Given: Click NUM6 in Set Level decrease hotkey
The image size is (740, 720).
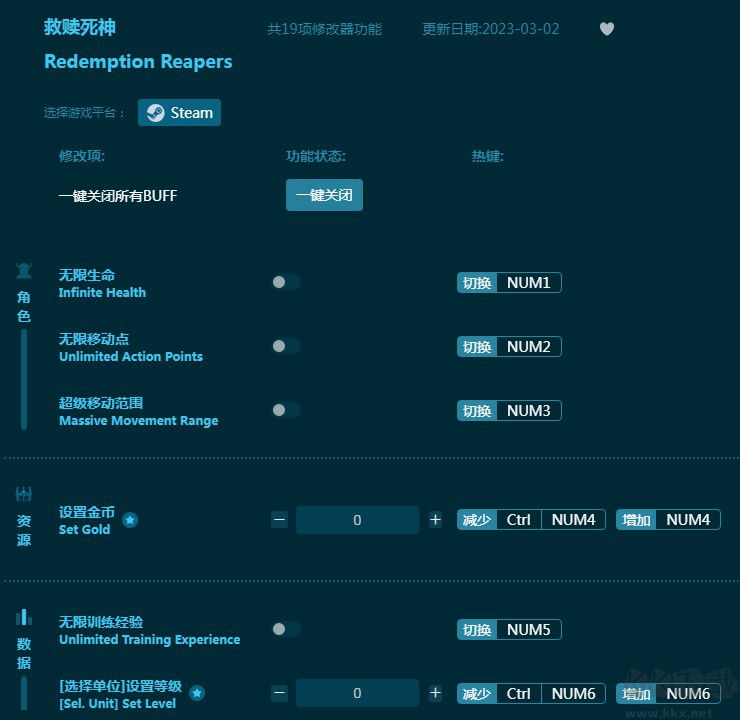Looking at the screenshot, I should click(573, 694).
